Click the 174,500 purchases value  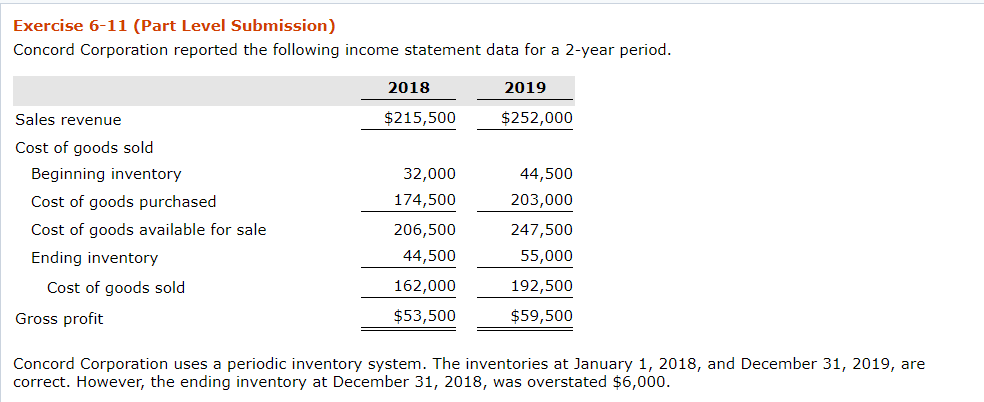[x=425, y=200]
